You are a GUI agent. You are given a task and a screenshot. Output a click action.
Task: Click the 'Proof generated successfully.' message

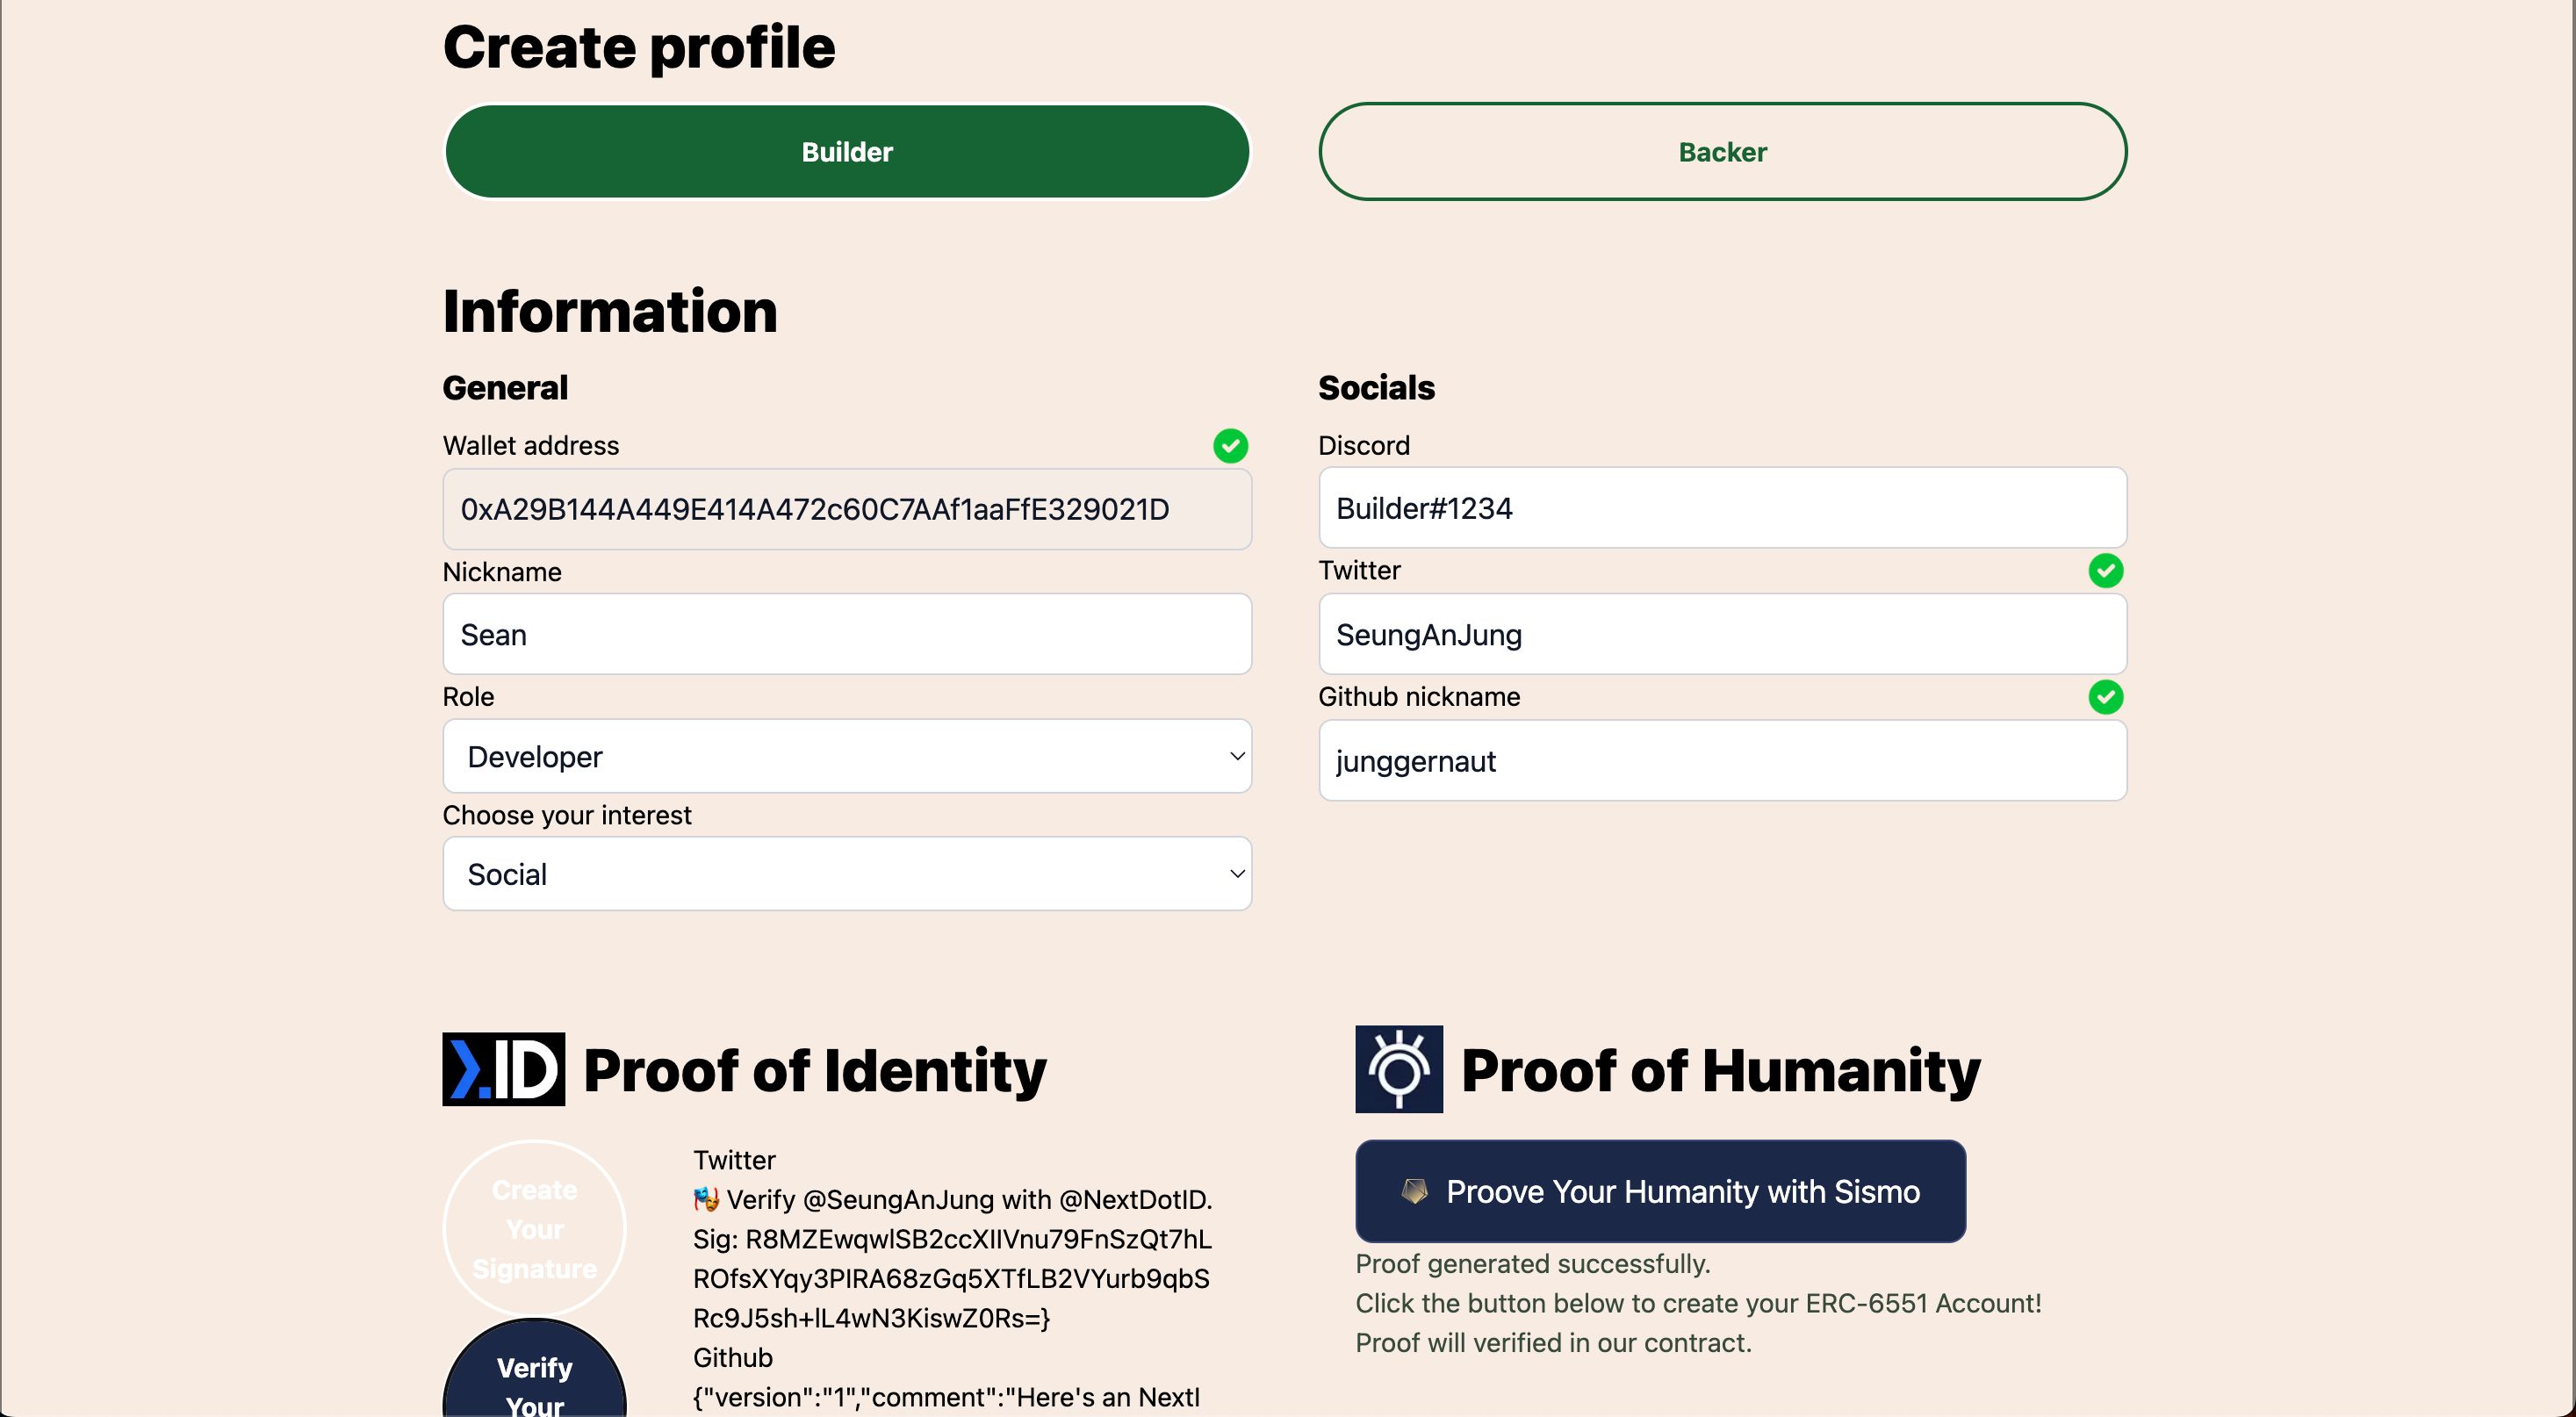point(1532,1264)
